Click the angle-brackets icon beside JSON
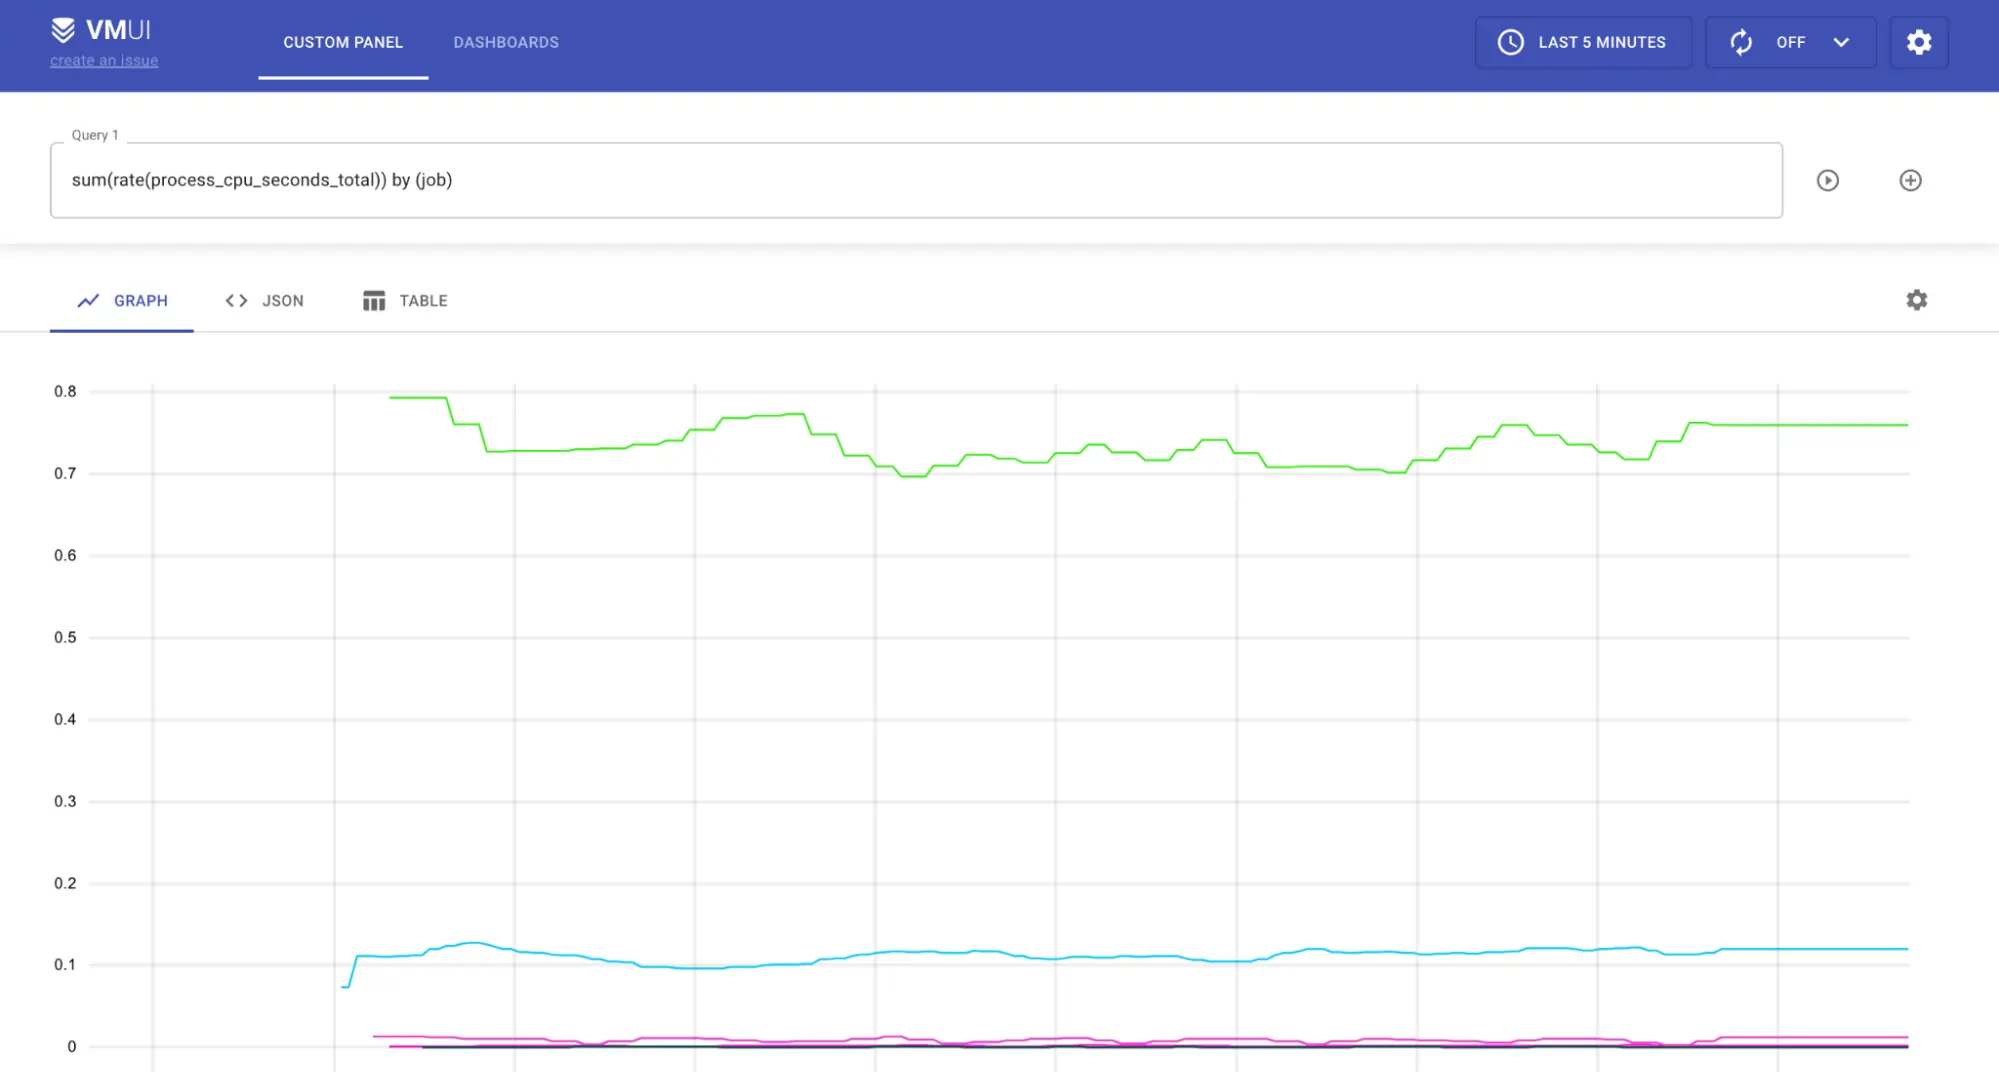 point(236,301)
